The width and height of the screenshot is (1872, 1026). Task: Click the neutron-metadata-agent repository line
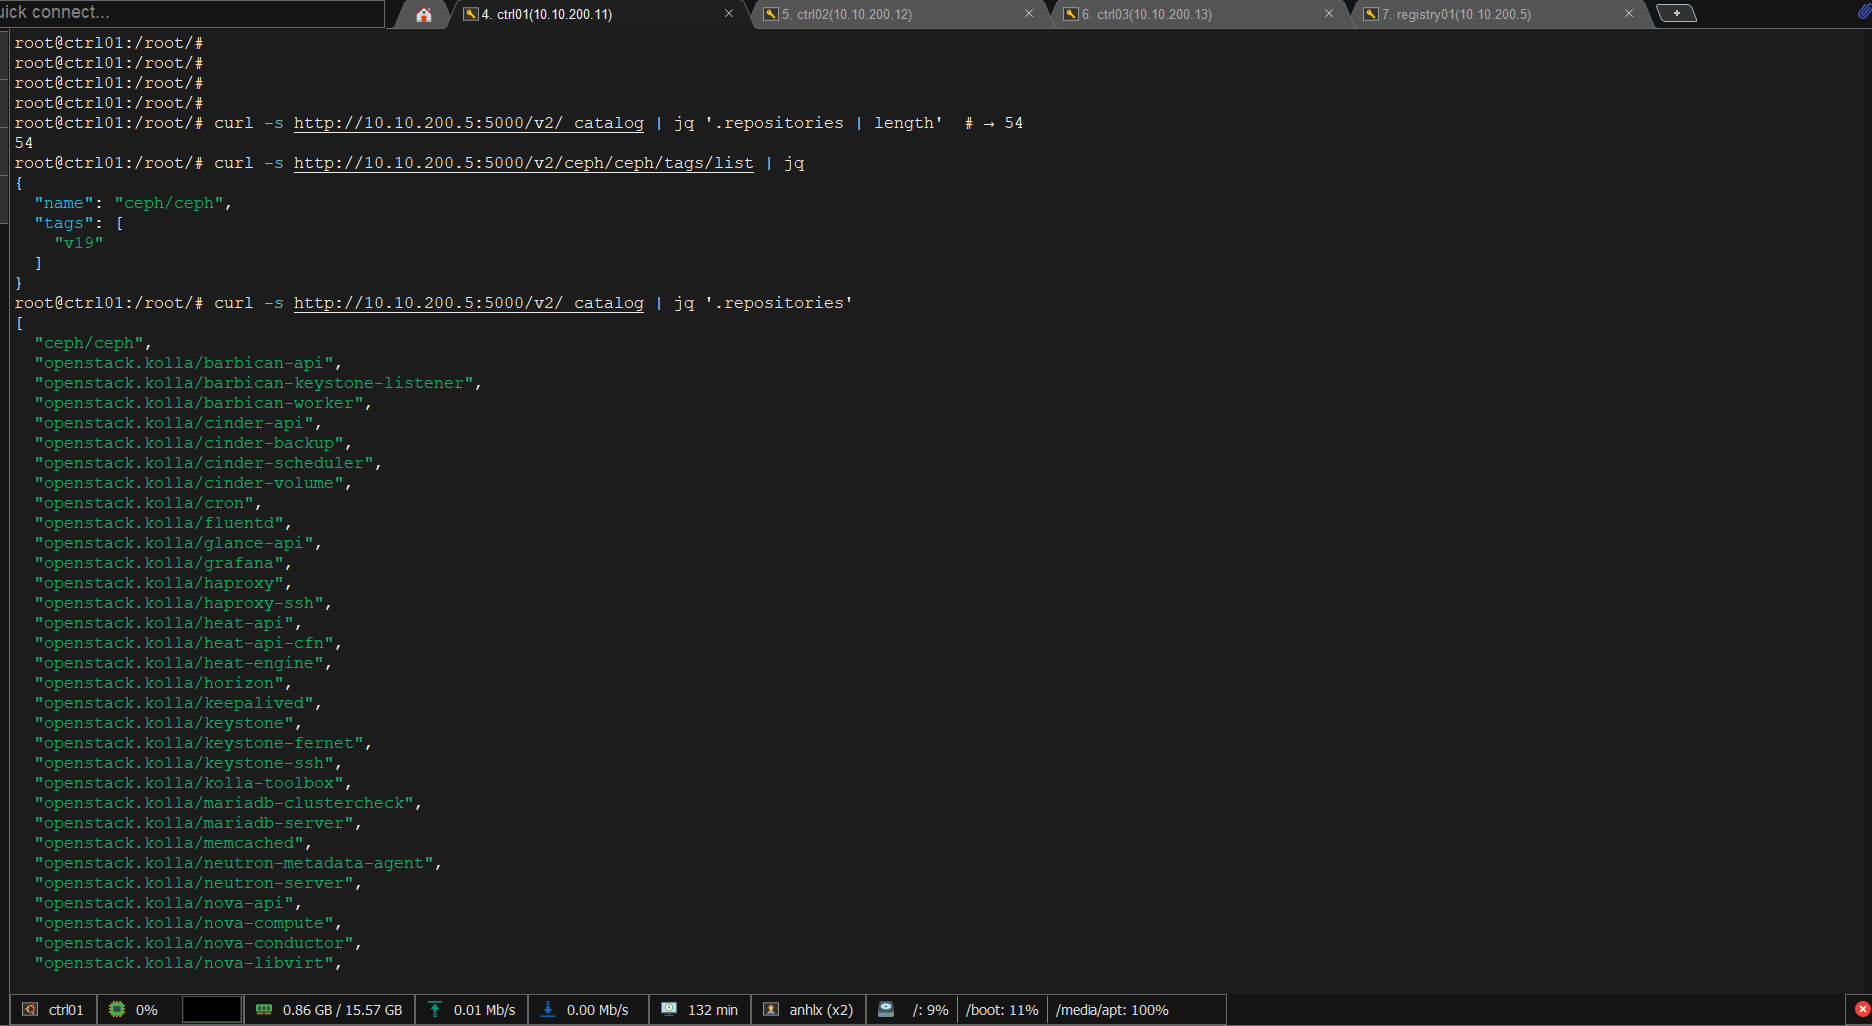point(238,863)
